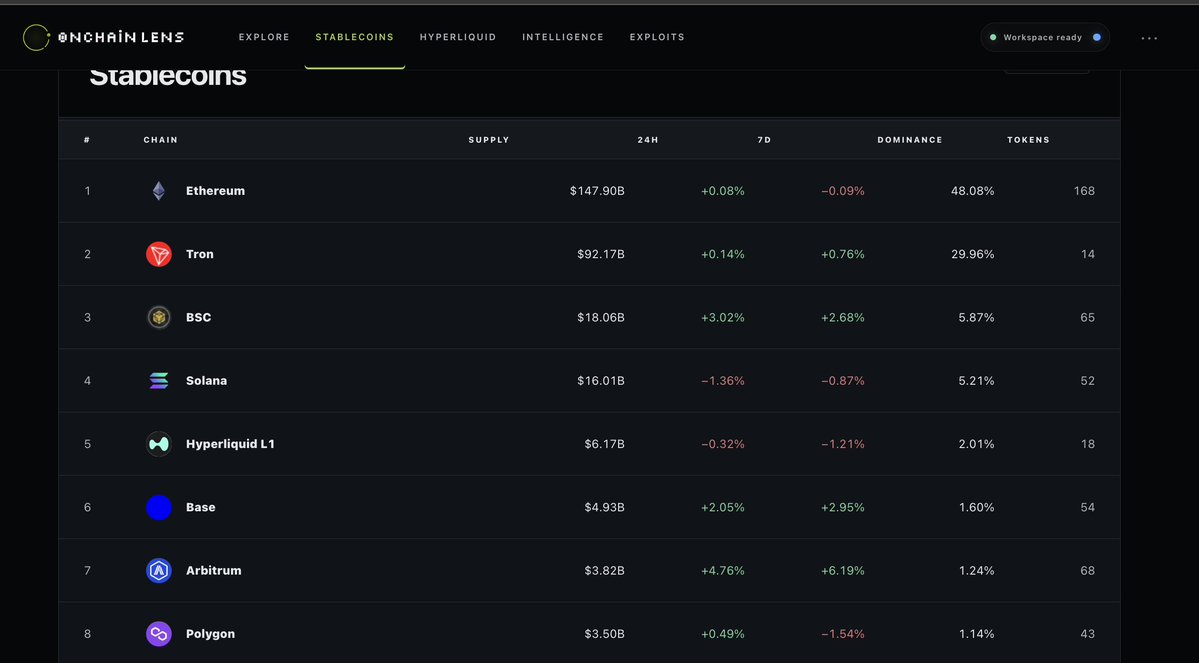Image resolution: width=1199 pixels, height=663 pixels.
Task: Click Ethereum dominance 48.08%
Action: (973, 191)
